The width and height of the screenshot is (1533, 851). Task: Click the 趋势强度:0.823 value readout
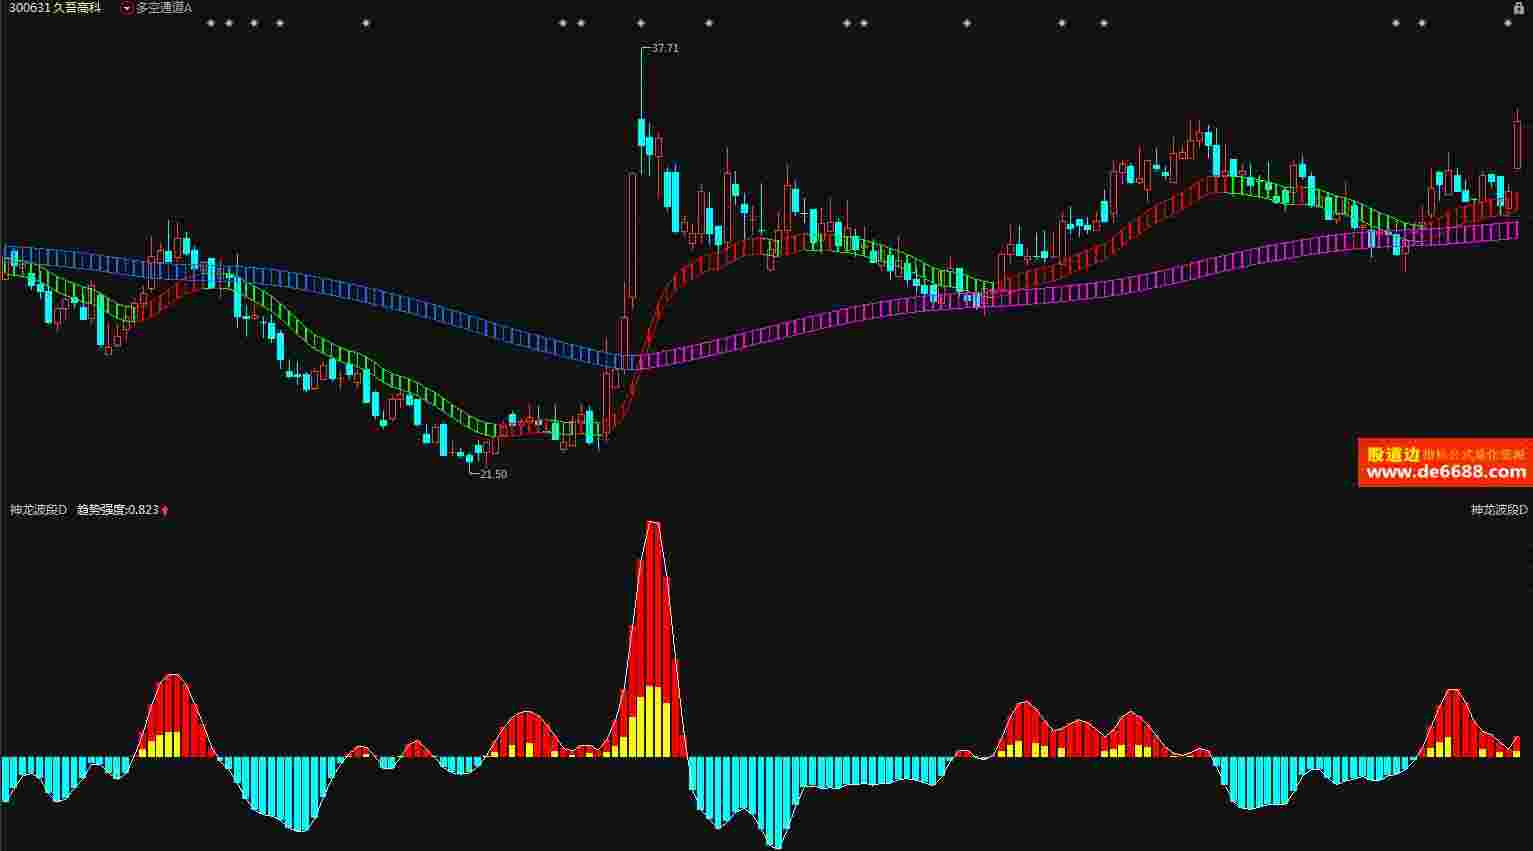117,510
